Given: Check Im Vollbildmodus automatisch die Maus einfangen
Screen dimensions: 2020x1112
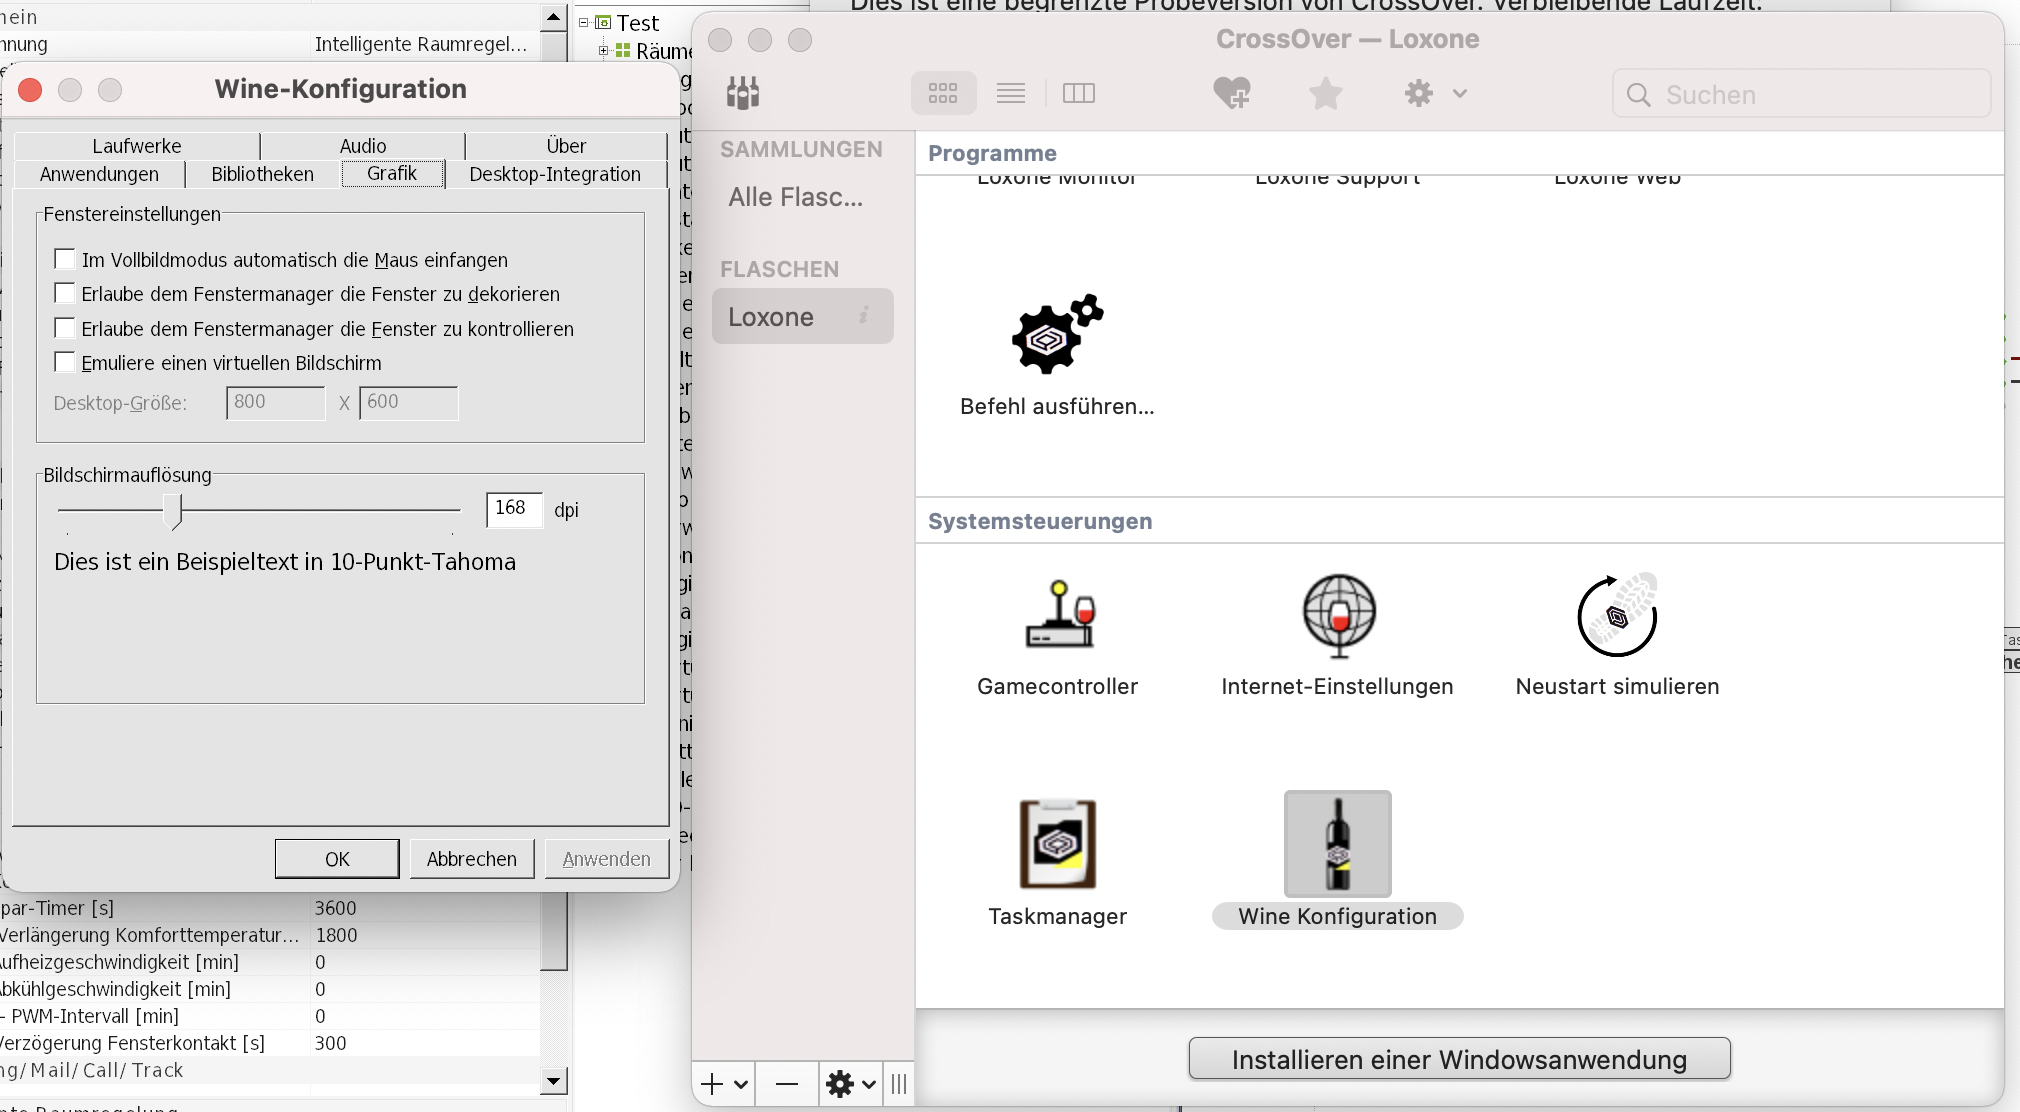Looking at the screenshot, I should tap(65, 259).
